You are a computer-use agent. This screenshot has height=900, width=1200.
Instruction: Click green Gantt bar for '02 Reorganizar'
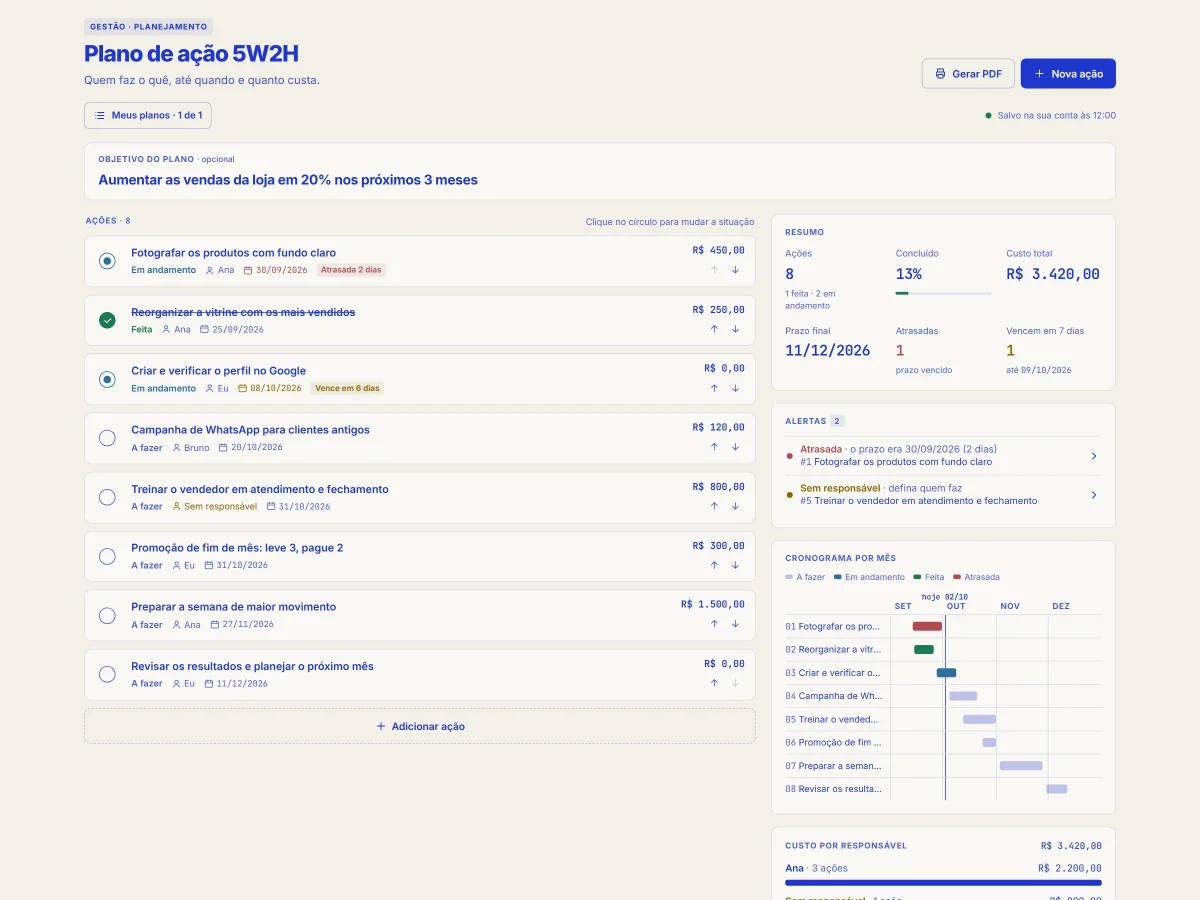[x=924, y=650]
